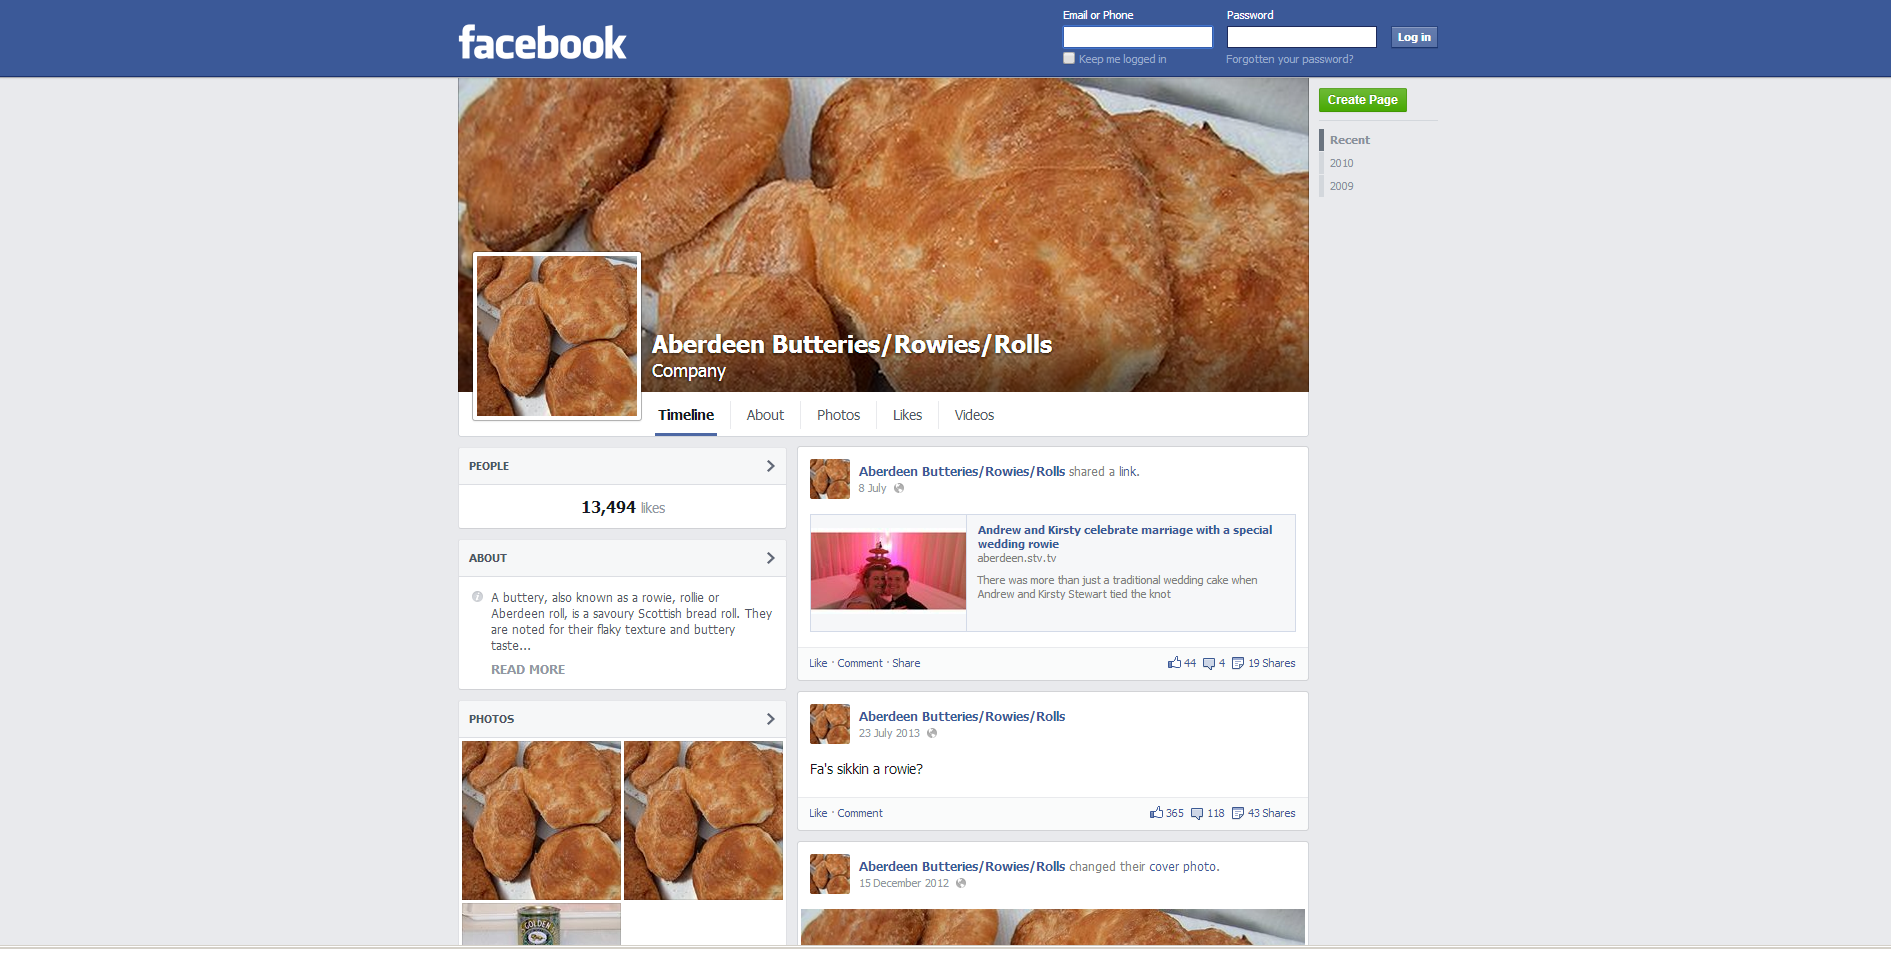Click Comment on the 8 July post

pos(860,663)
